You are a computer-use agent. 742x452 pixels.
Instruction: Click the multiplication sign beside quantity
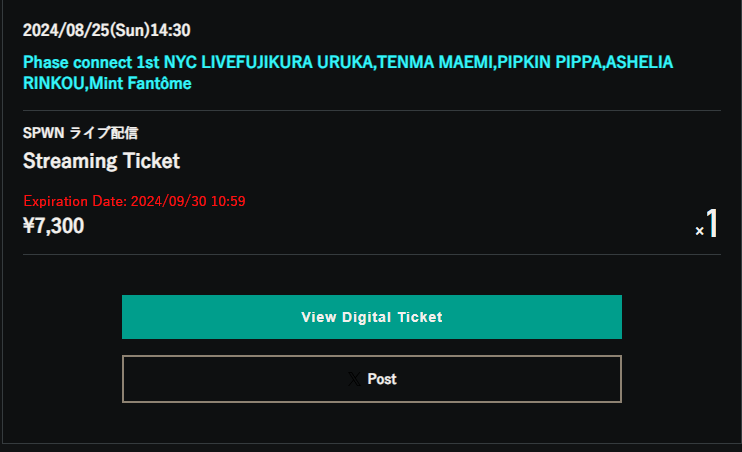click(699, 231)
